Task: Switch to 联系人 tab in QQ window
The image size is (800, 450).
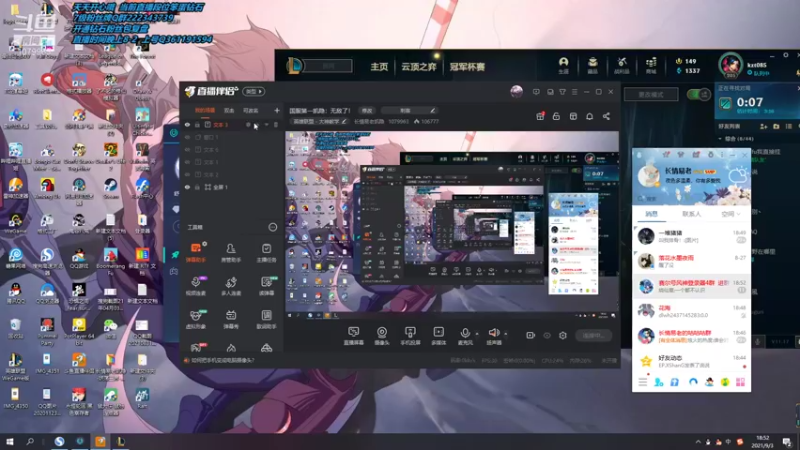Action: pyautogui.click(x=691, y=214)
